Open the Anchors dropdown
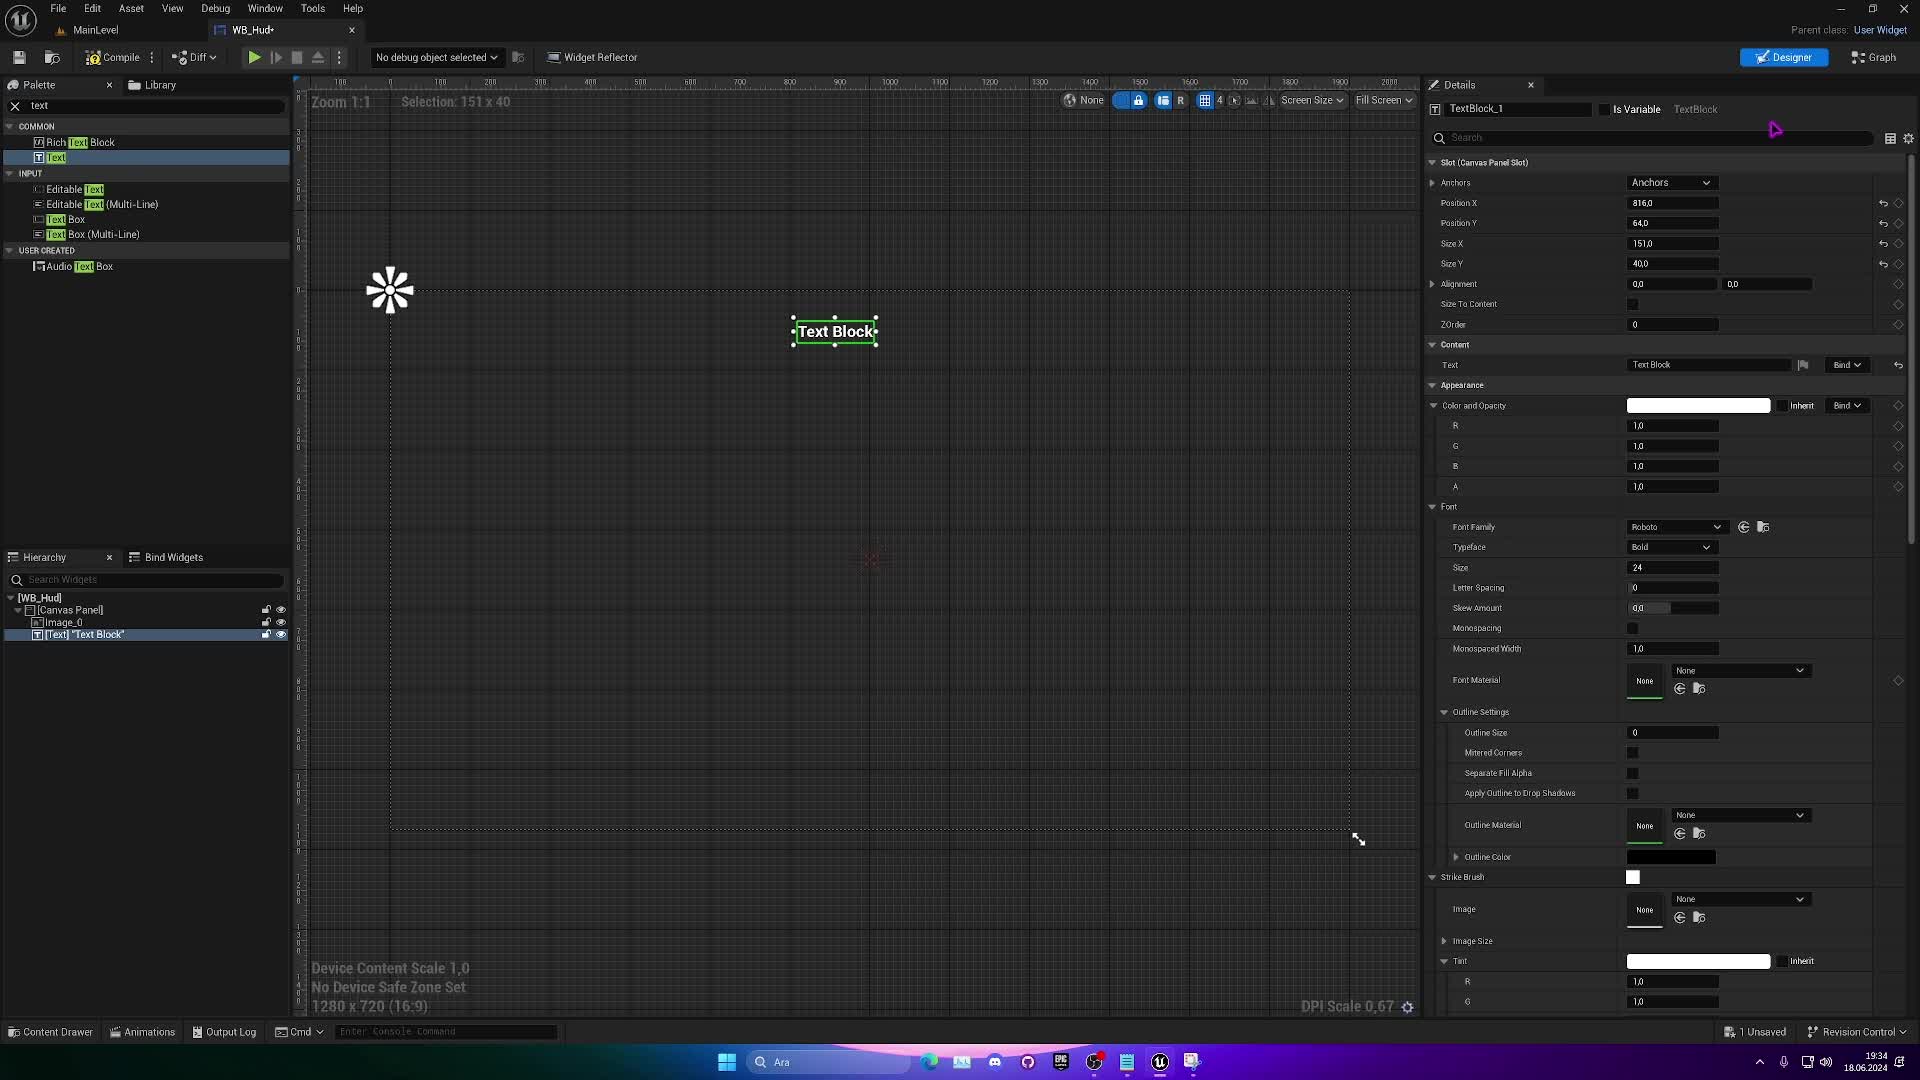1920x1080 pixels. tap(1671, 183)
